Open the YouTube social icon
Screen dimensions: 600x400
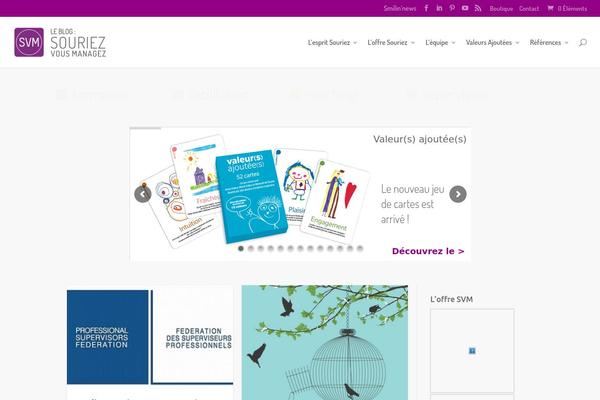(465, 8)
